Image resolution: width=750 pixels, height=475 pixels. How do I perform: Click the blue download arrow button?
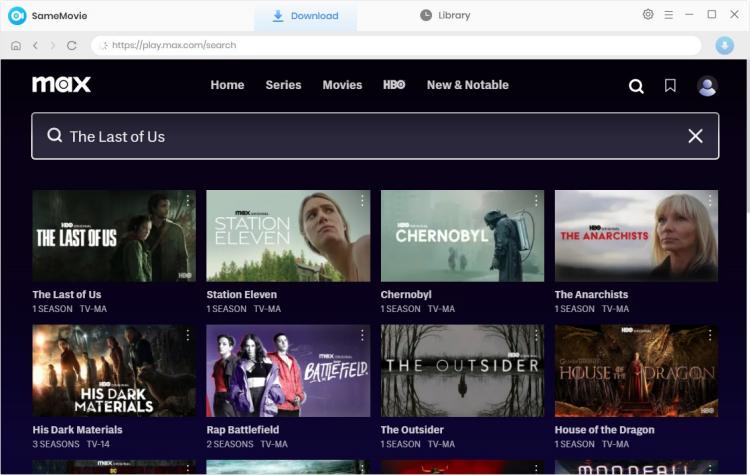point(724,45)
